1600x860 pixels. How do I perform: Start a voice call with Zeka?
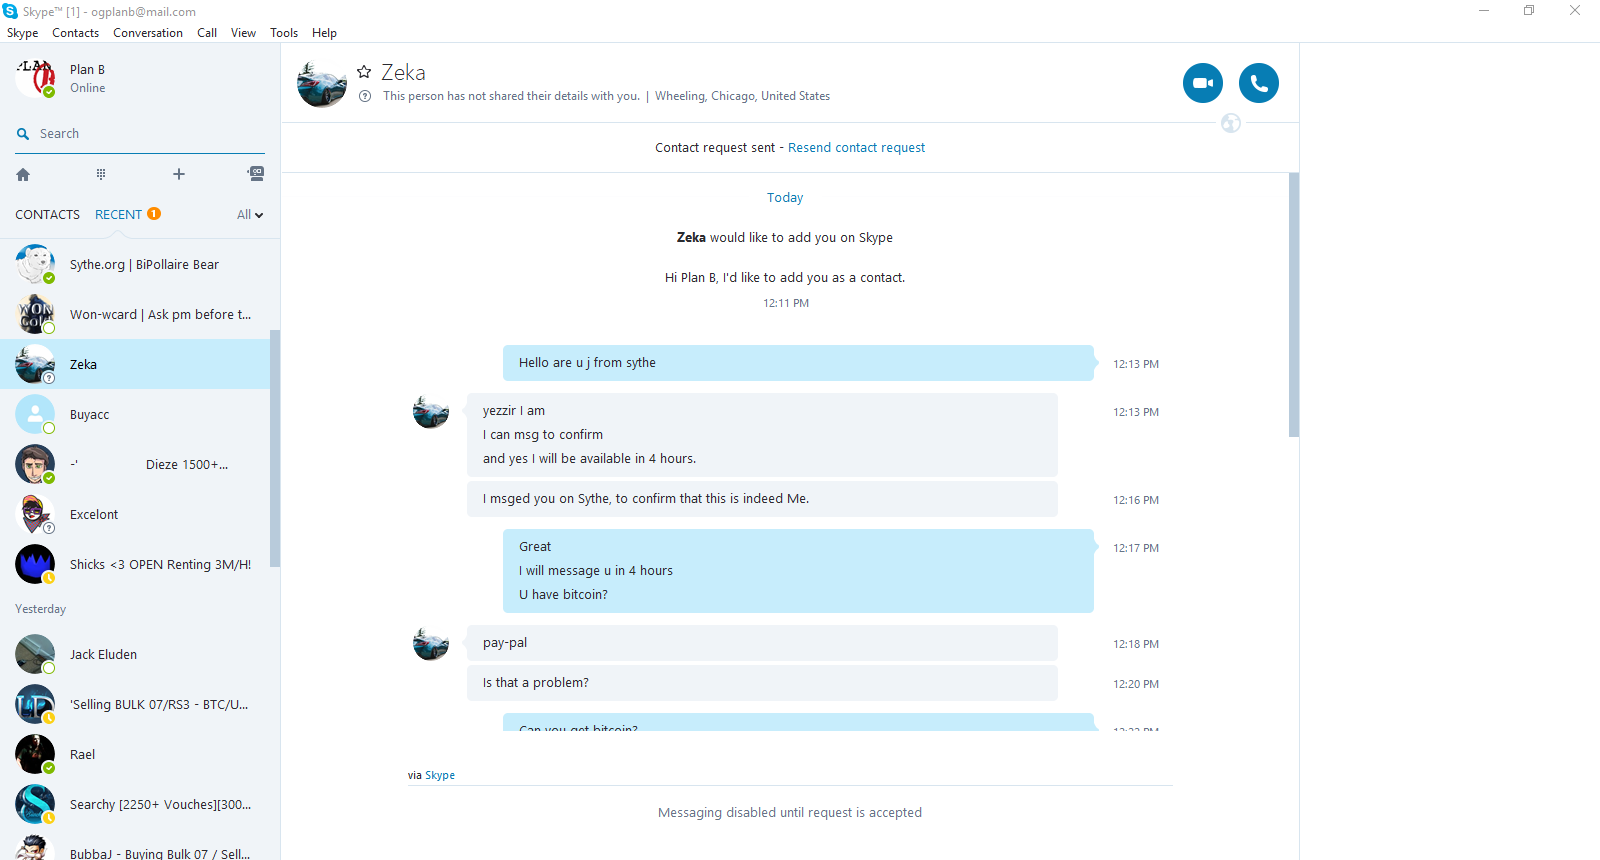click(1259, 83)
